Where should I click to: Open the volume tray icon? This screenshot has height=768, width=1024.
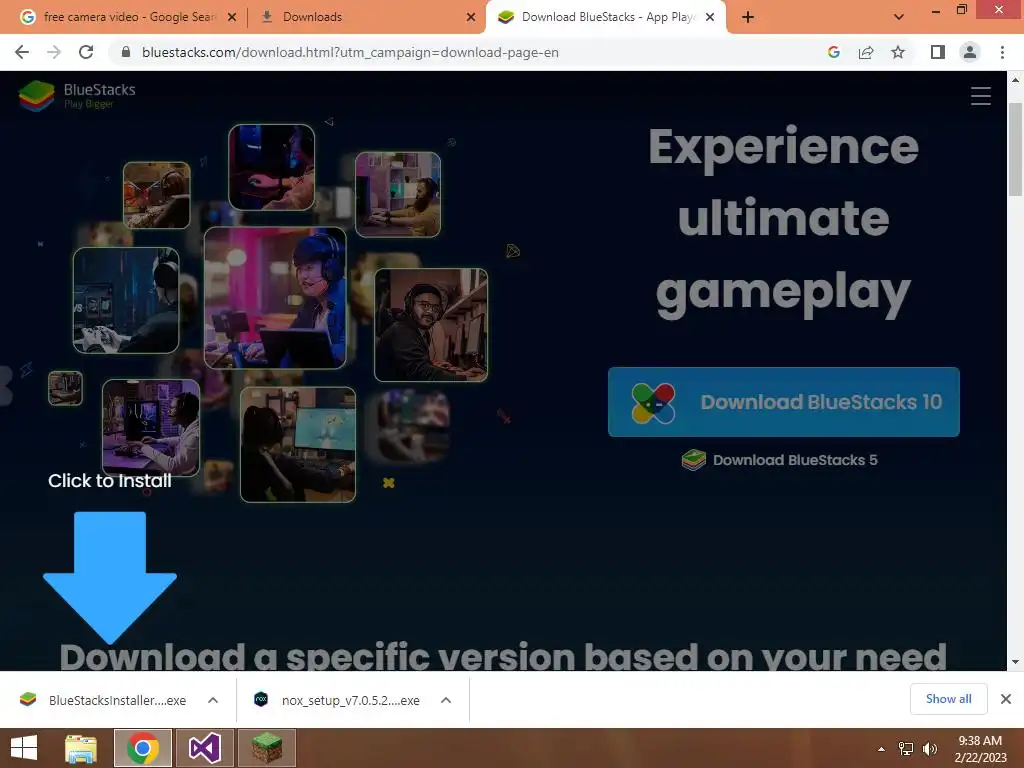point(930,749)
